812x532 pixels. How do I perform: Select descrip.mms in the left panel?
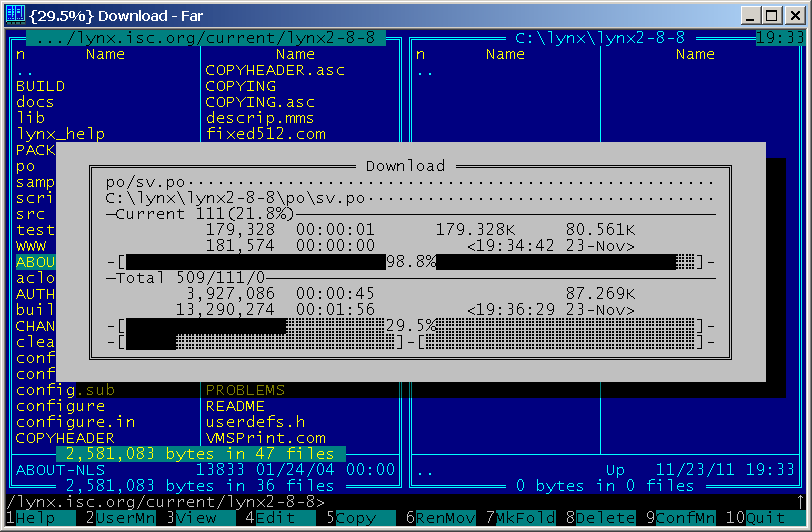(260, 118)
